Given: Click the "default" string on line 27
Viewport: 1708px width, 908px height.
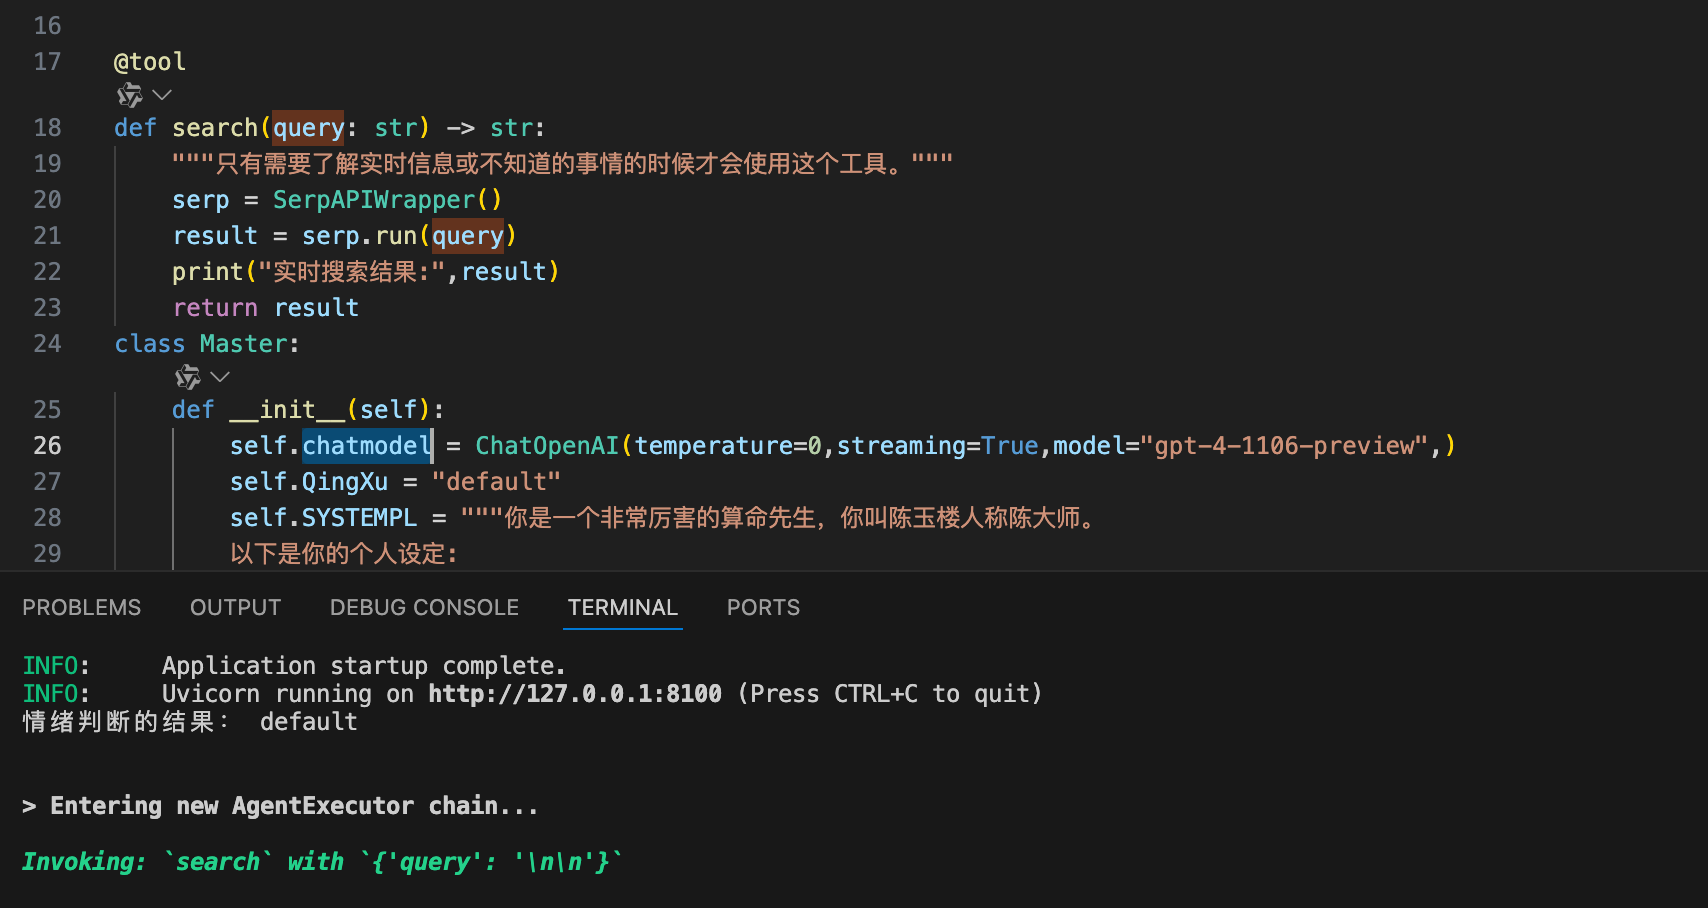Looking at the screenshot, I should click(496, 482).
